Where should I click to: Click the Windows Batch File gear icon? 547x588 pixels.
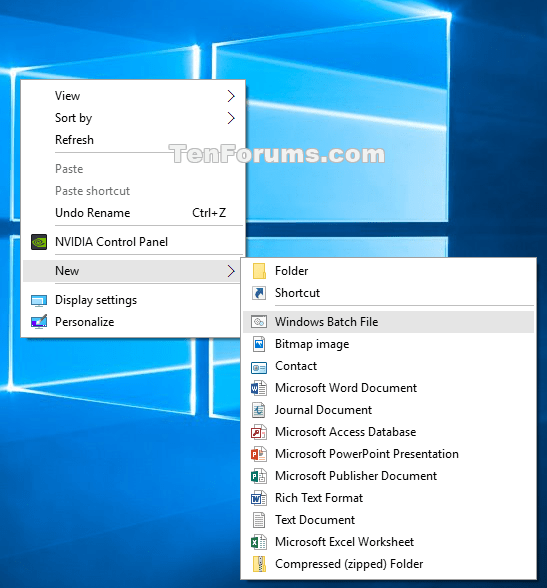(259, 322)
